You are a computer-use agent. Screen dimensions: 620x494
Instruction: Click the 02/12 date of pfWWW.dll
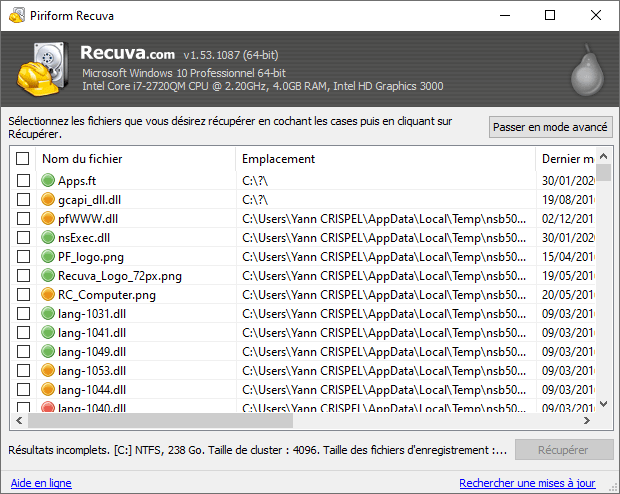[568, 219]
